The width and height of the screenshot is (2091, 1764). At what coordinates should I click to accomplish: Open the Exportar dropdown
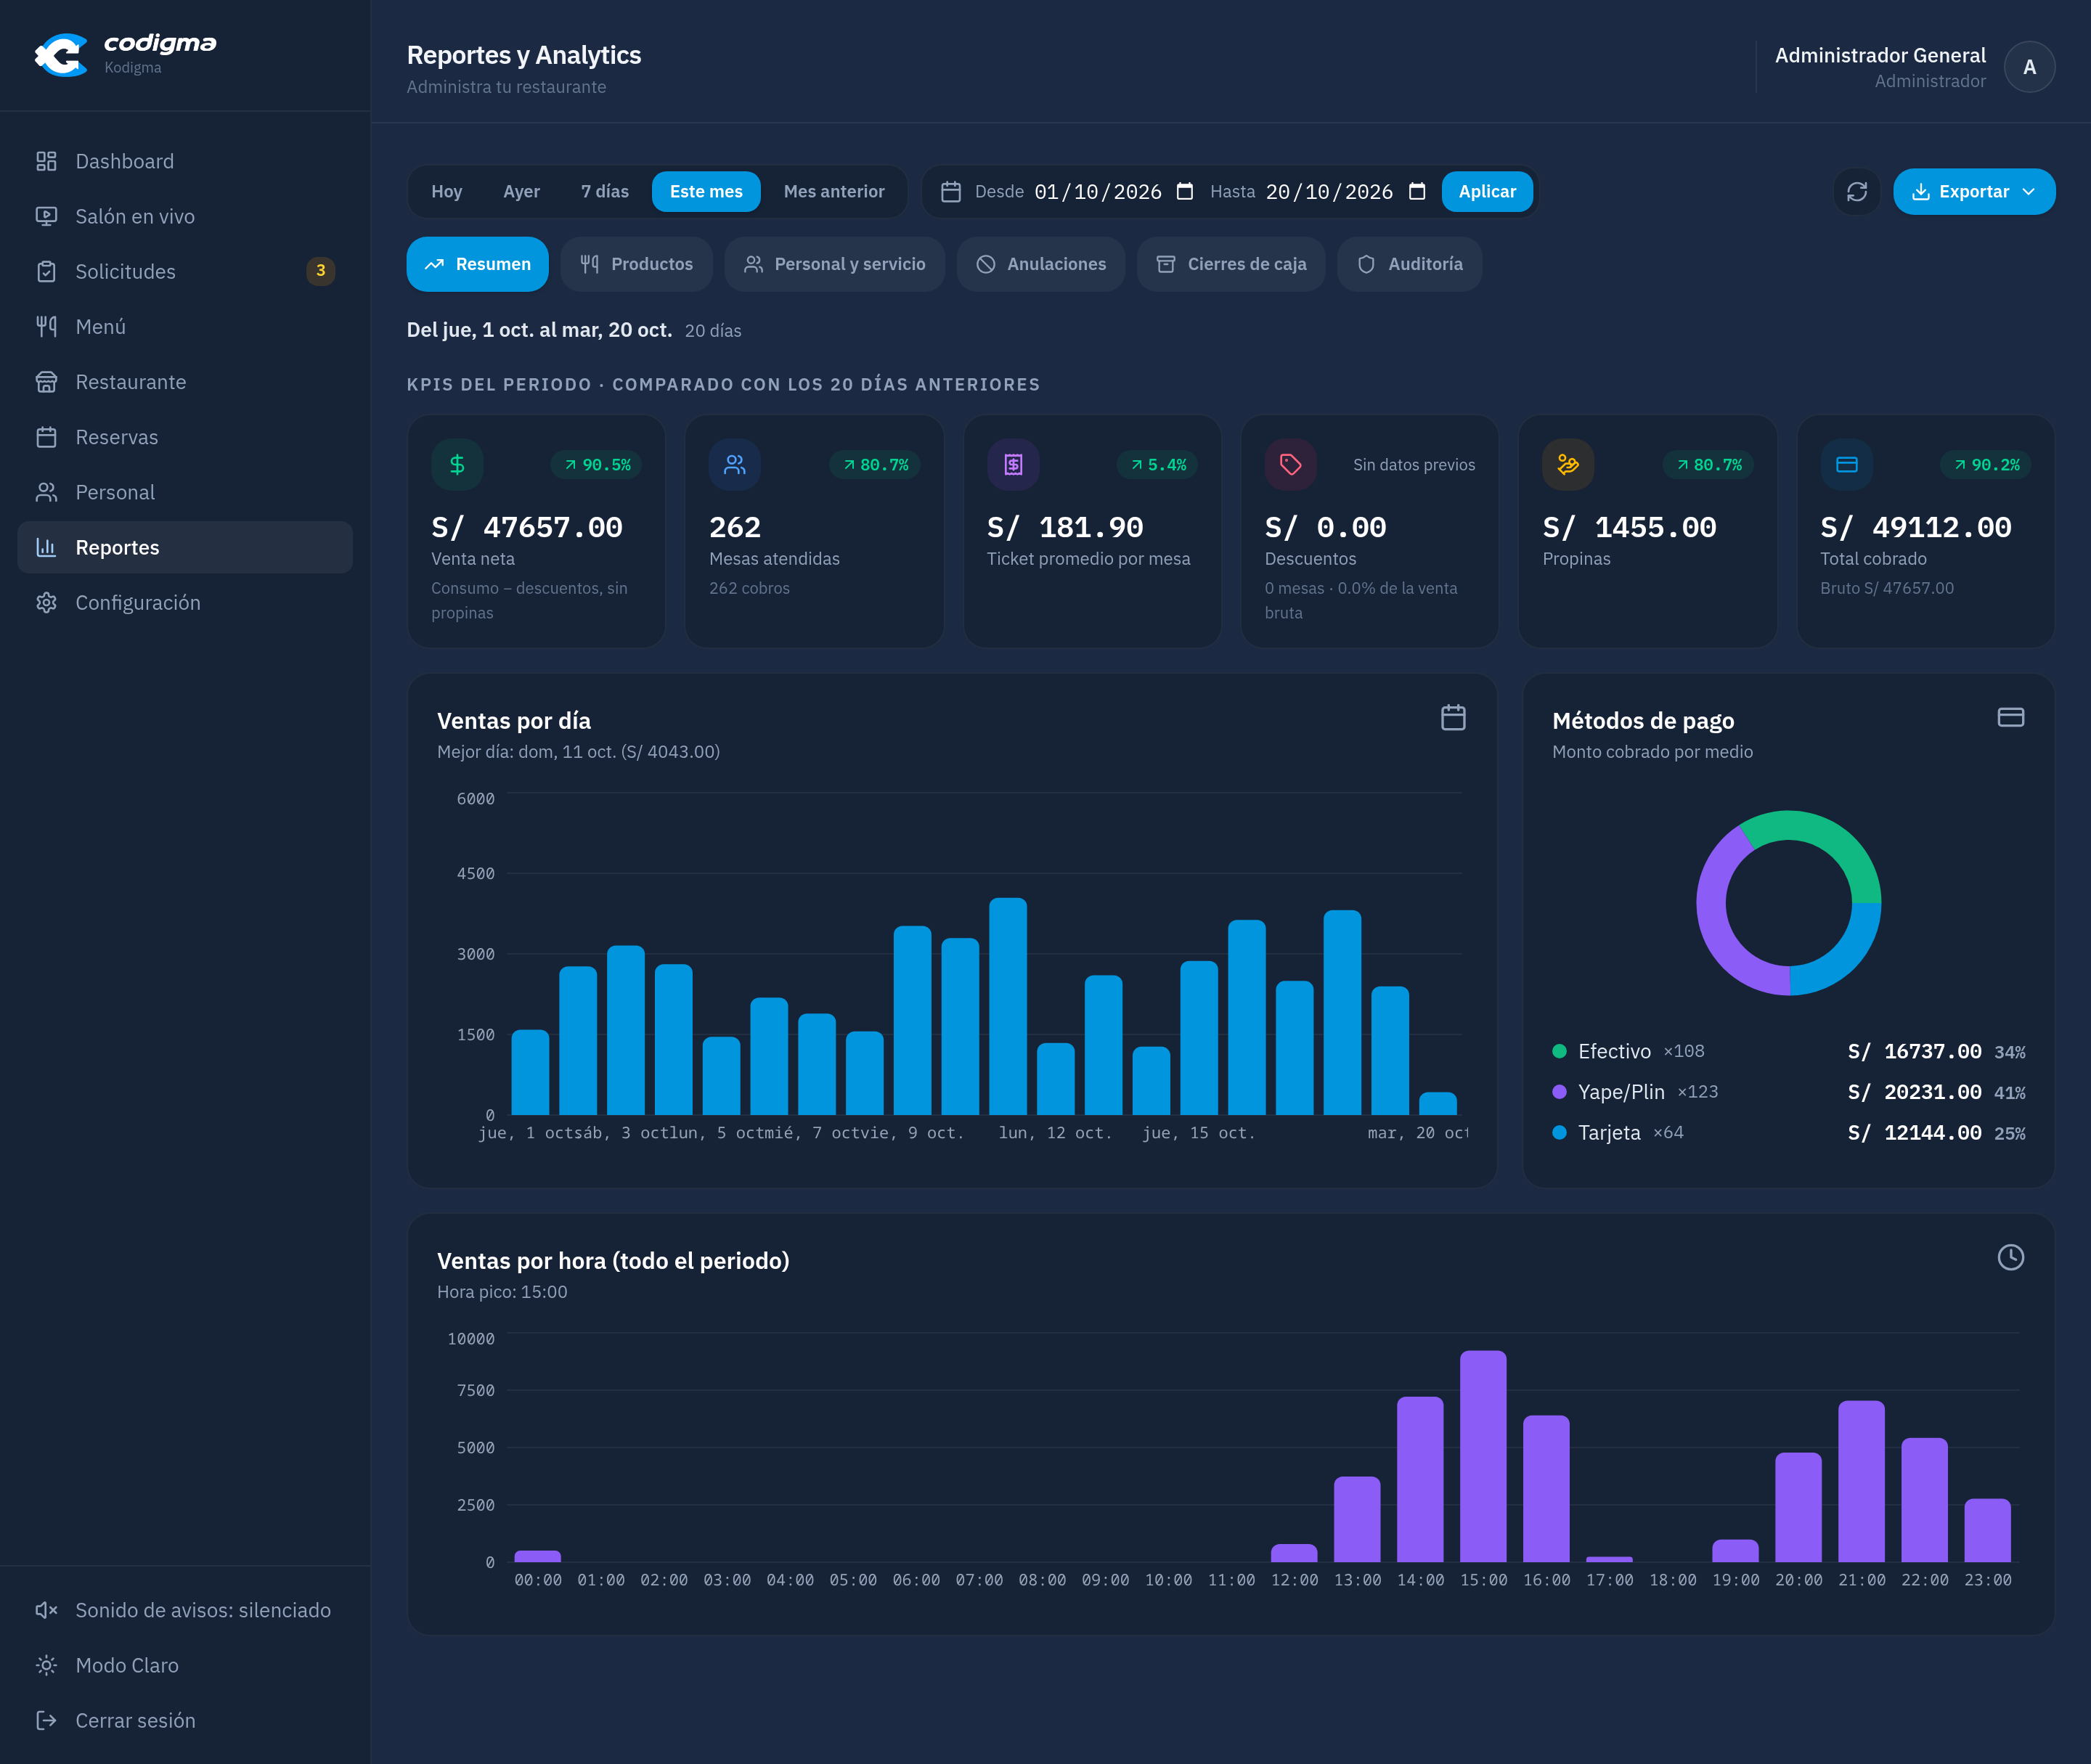tap(1973, 191)
